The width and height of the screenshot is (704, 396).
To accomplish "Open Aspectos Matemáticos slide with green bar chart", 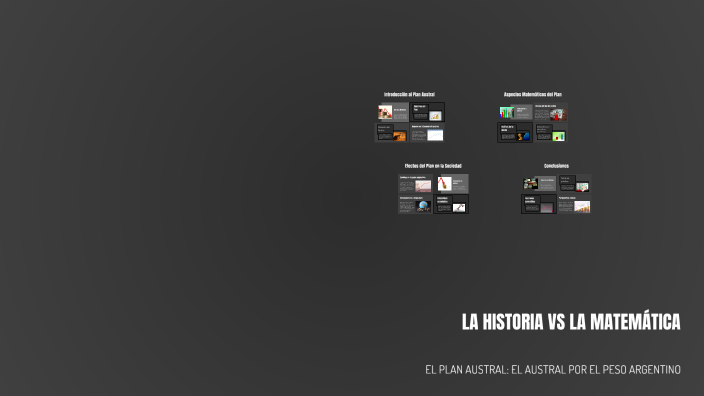I will pos(551,133).
